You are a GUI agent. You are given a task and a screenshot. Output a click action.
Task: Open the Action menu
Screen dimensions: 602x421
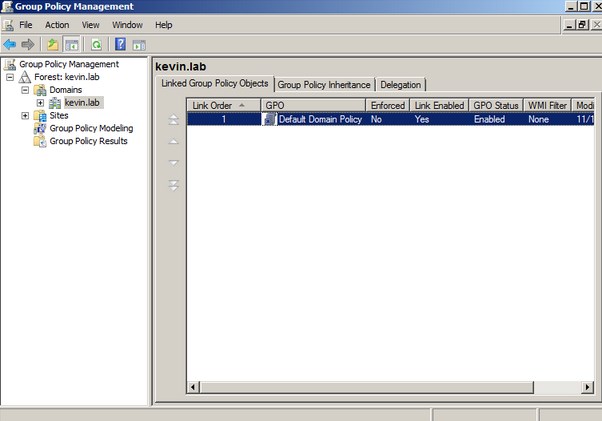(x=57, y=25)
